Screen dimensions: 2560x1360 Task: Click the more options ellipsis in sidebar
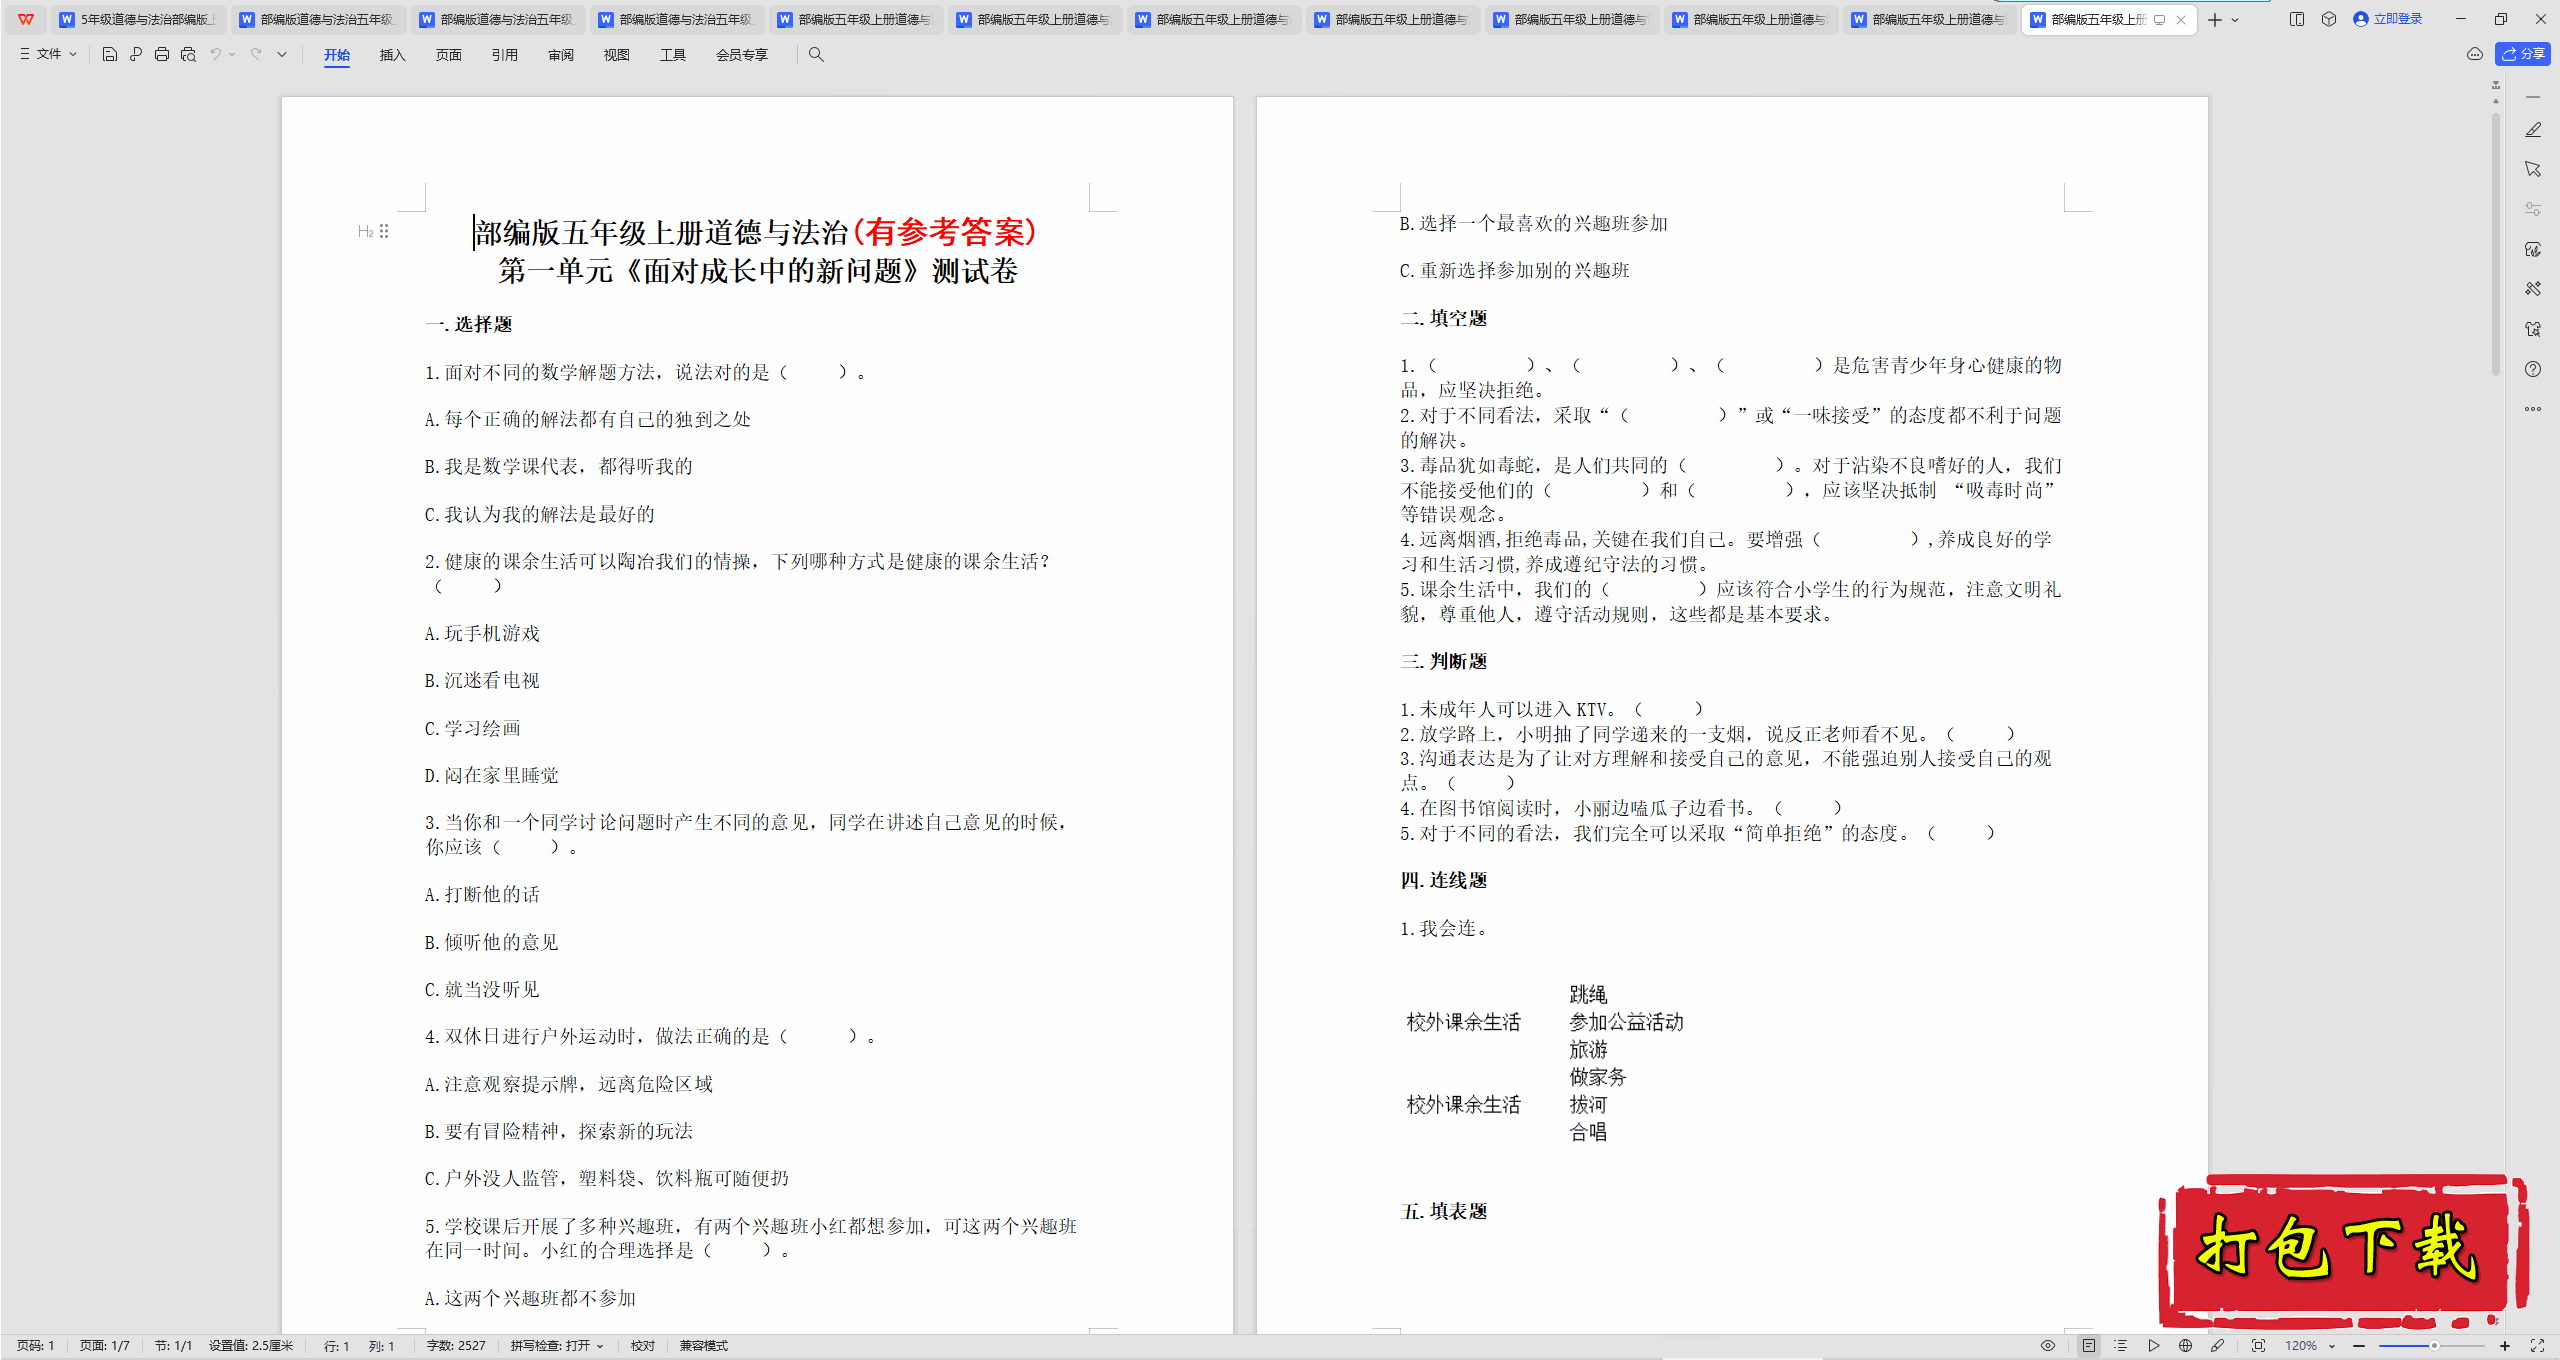(x=2533, y=409)
